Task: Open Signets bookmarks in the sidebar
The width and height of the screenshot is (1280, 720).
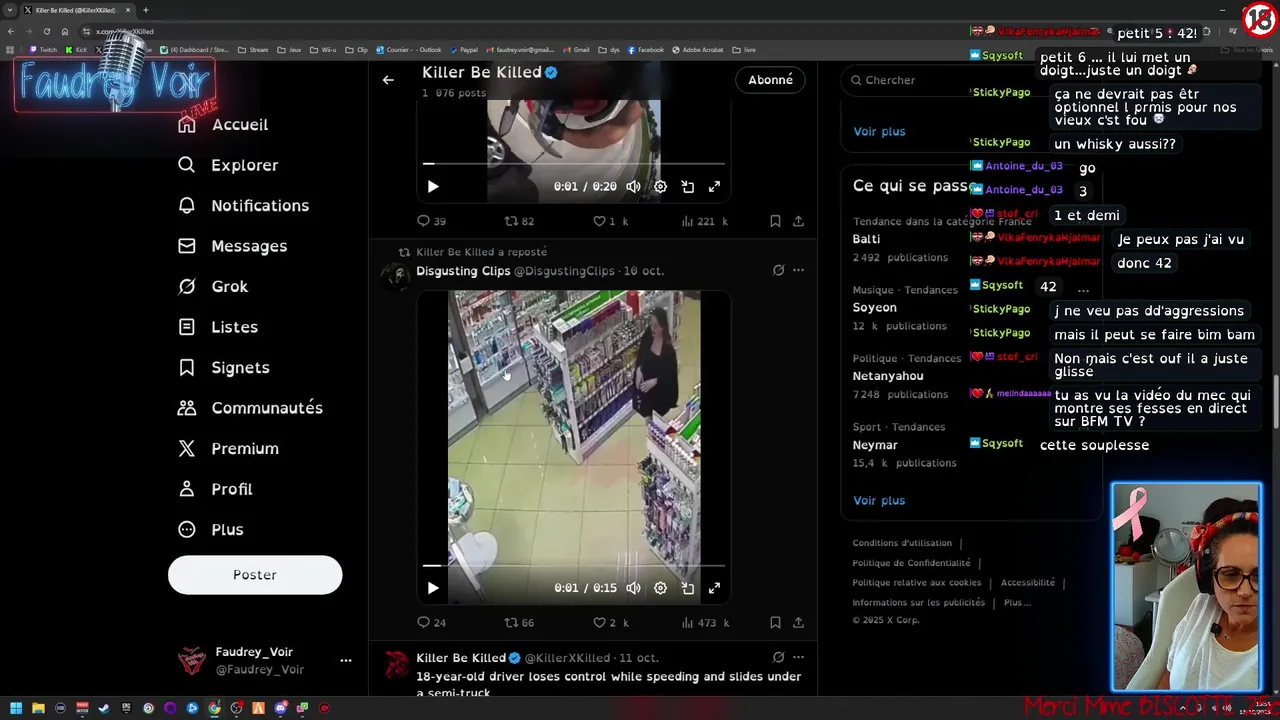Action: pyautogui.click(x=224, y=367)
